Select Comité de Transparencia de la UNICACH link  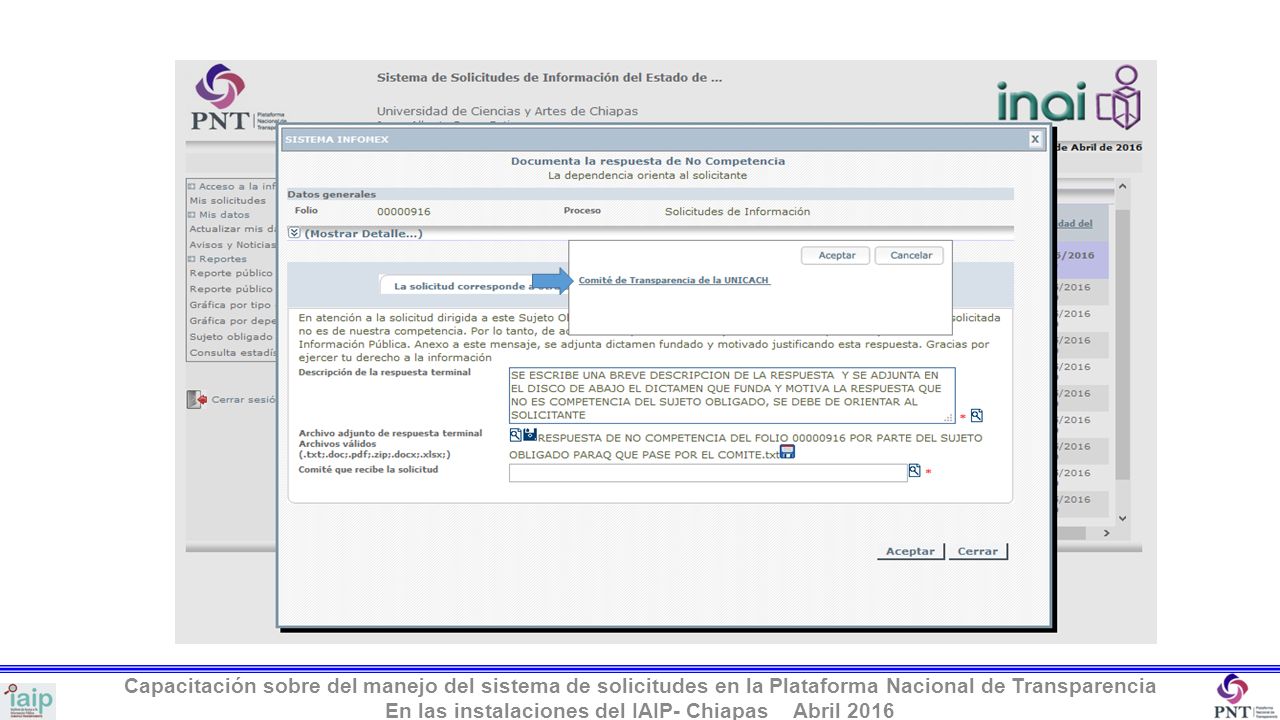(674, 281)
